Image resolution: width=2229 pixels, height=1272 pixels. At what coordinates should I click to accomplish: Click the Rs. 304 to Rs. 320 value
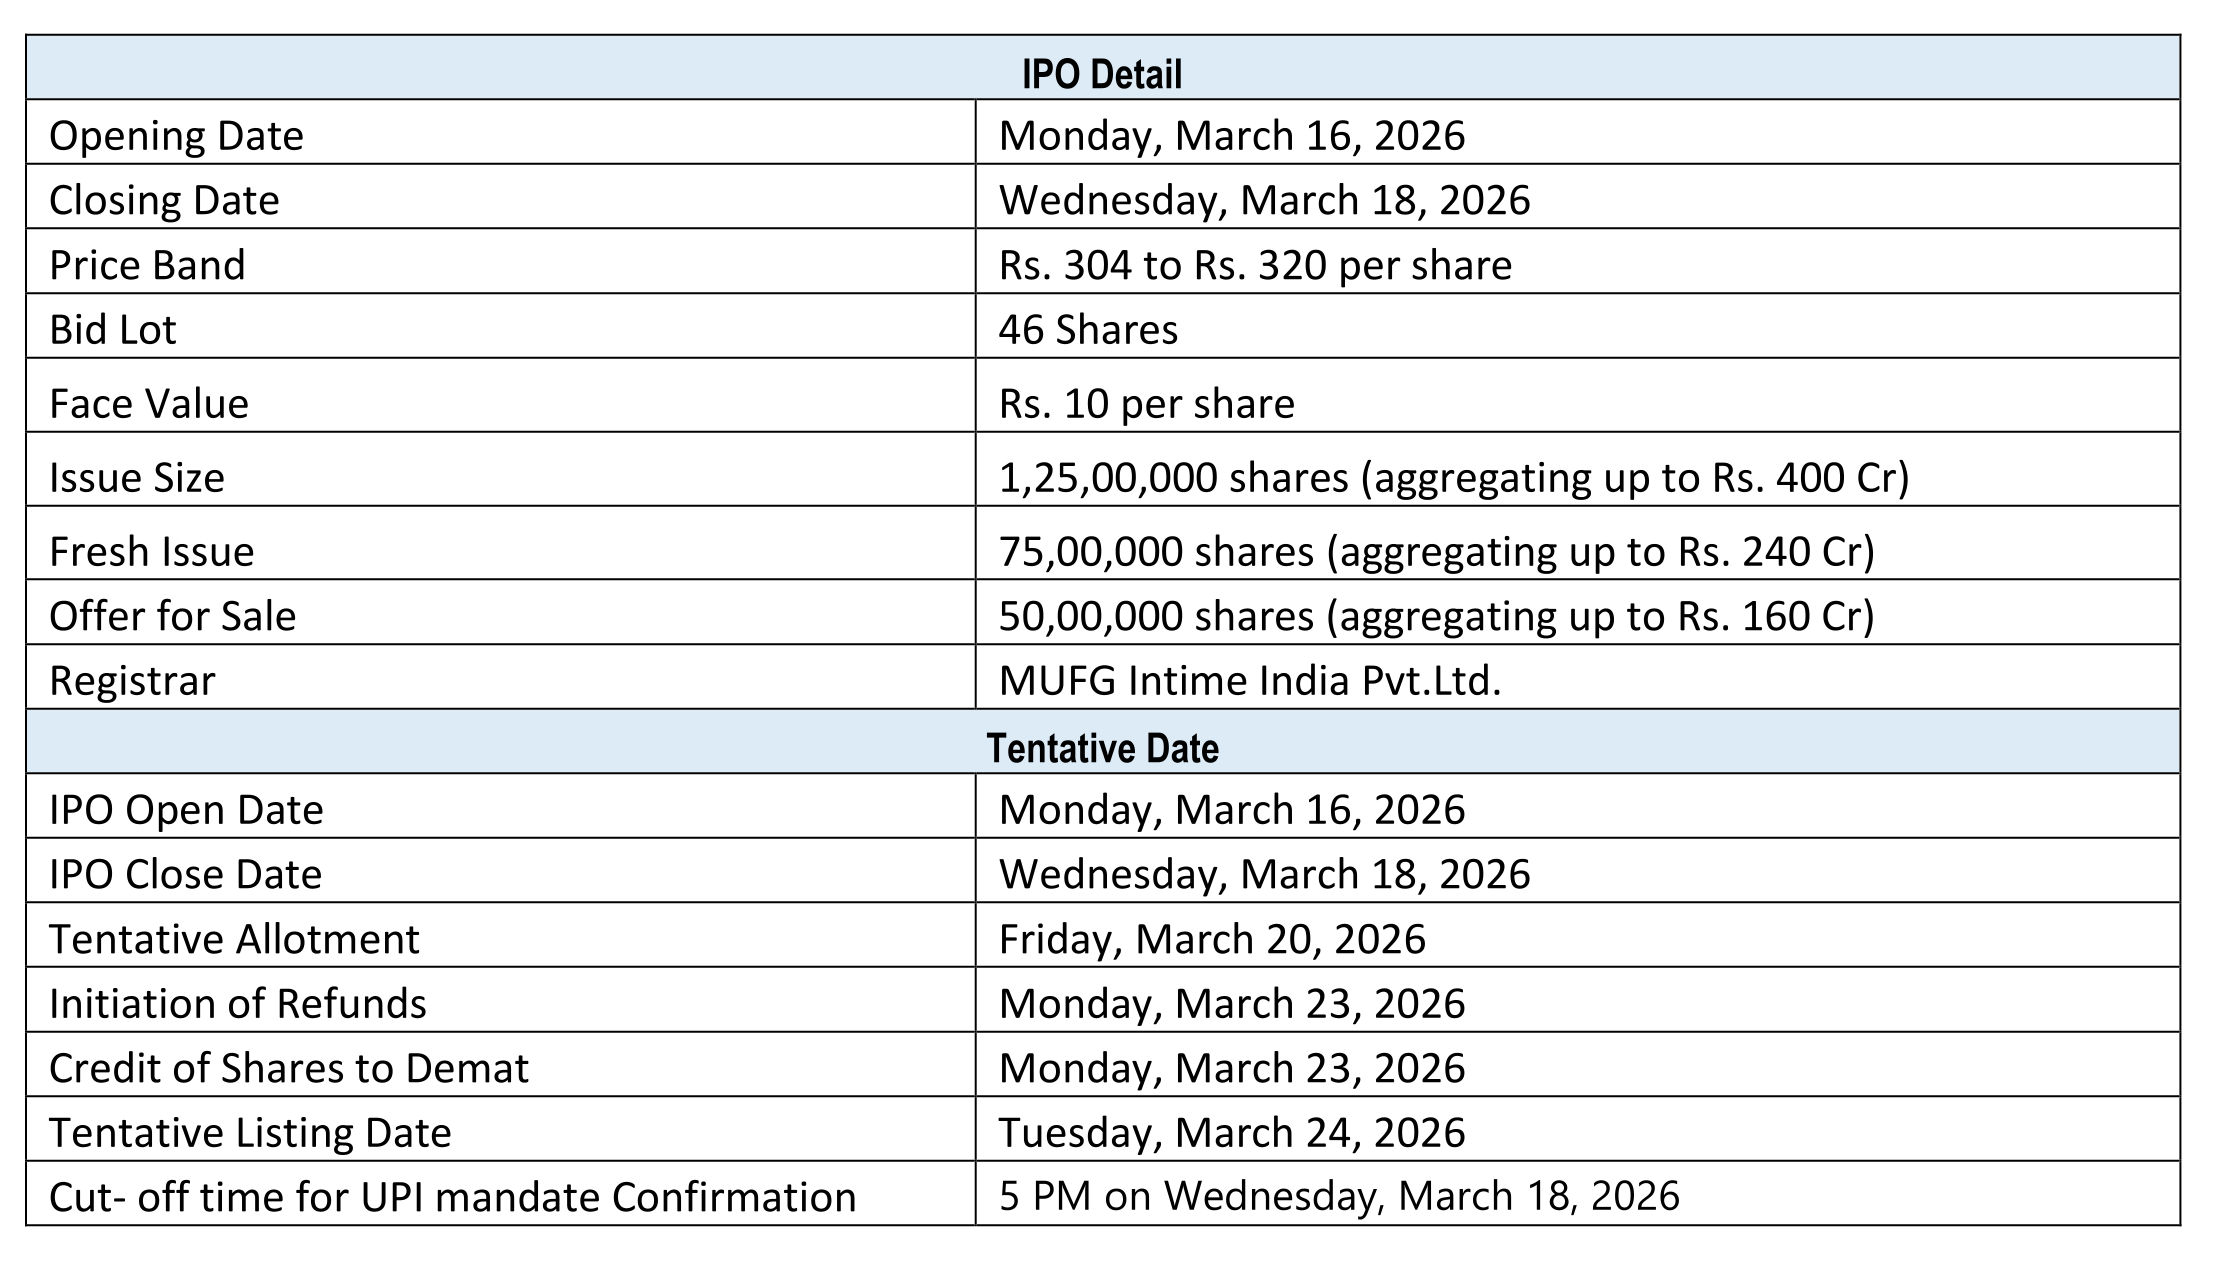click(1255, 265)
